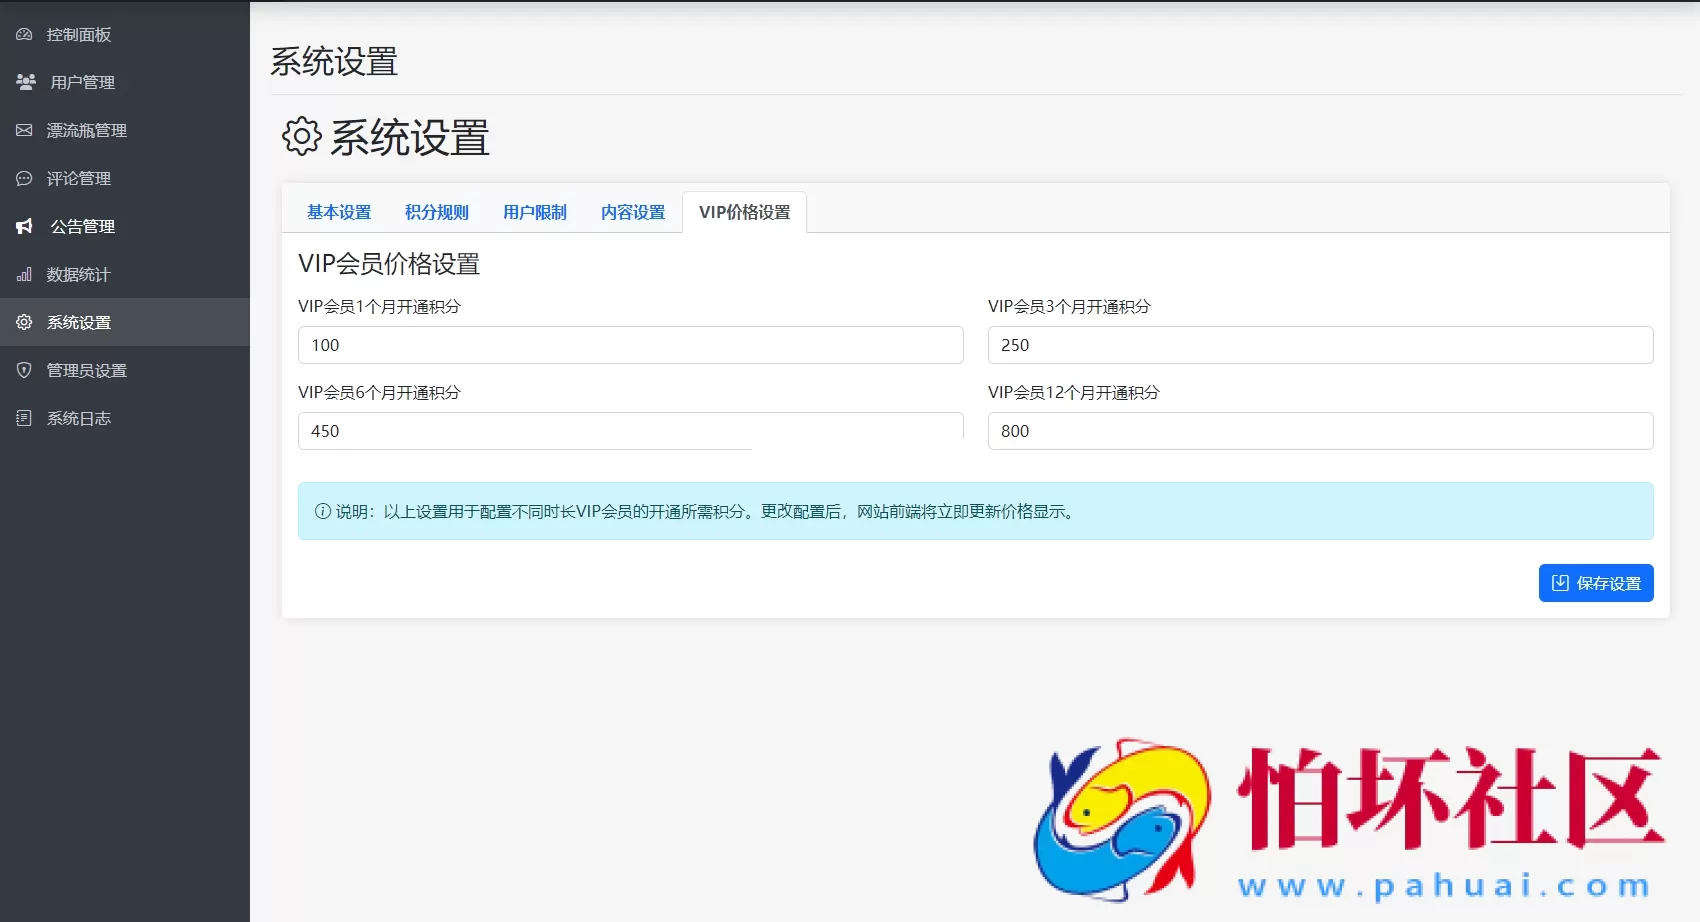Select the megaphone icon for 公告管理
Screen dimensions: 1700x922
tap(24, 226)
